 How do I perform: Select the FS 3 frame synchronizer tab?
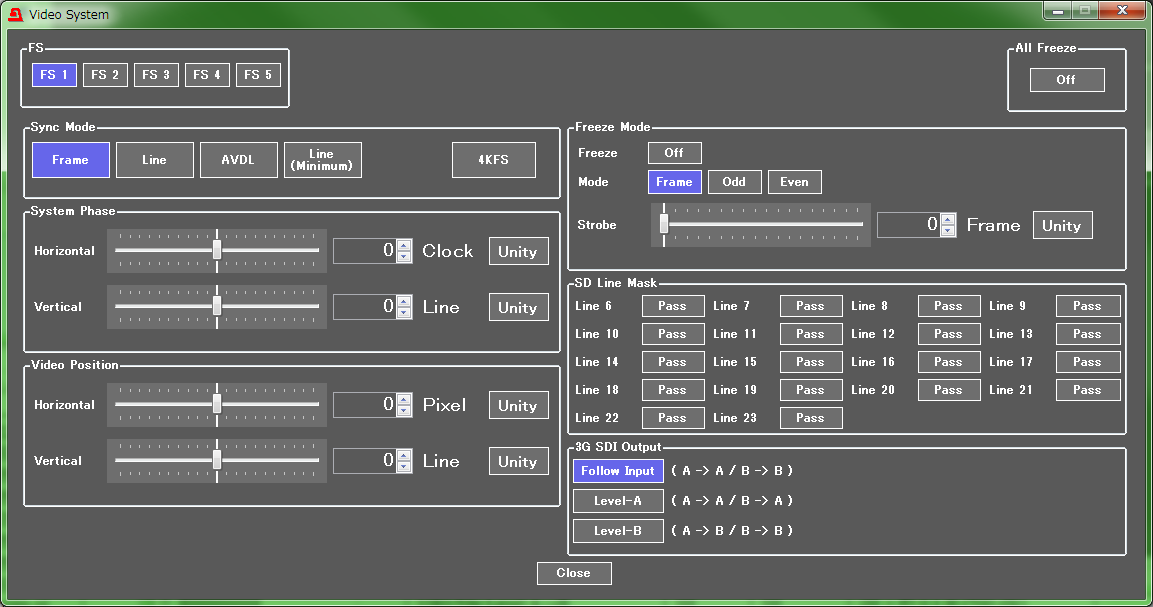click(156, 75)
